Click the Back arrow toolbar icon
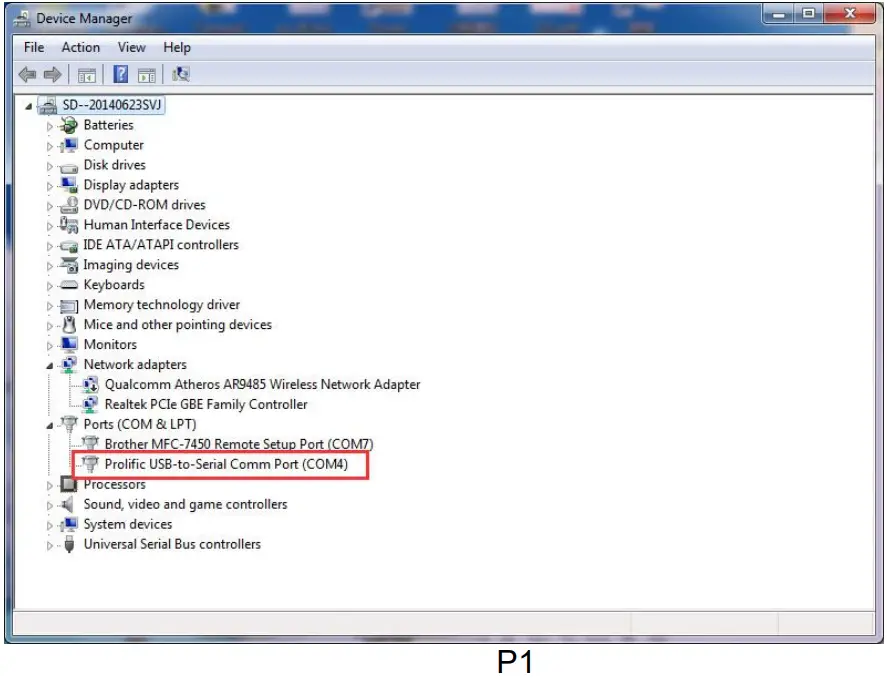This screenshot has width=887, height=680. click(27, 74)
